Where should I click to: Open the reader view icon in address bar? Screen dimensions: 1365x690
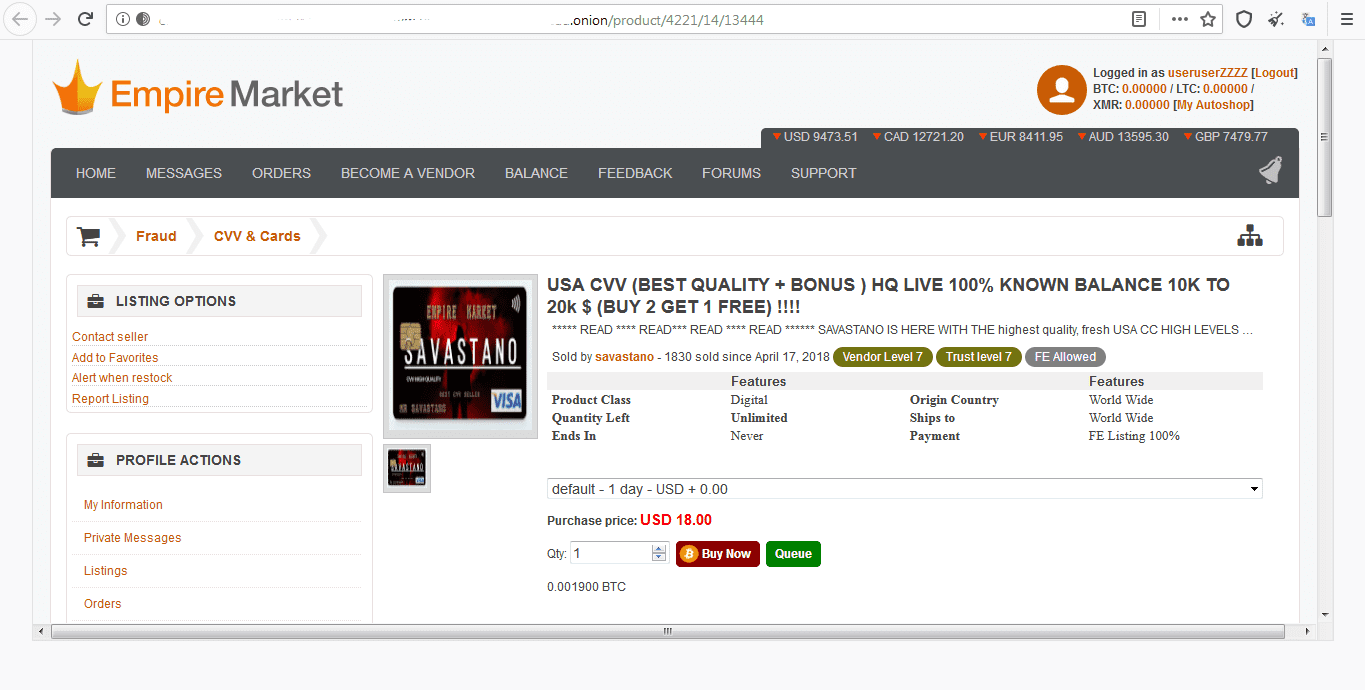click(1139, 19)
